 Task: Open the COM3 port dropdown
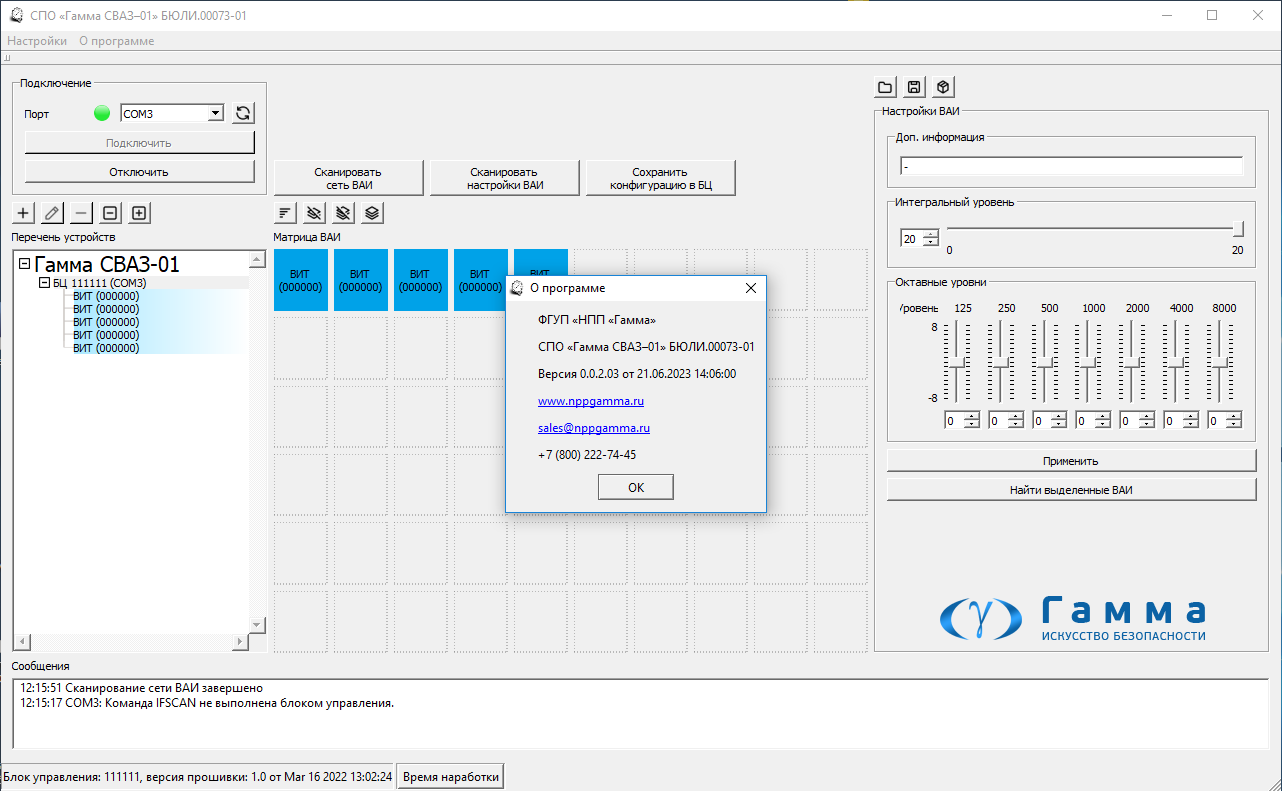[x=215, y=114]
